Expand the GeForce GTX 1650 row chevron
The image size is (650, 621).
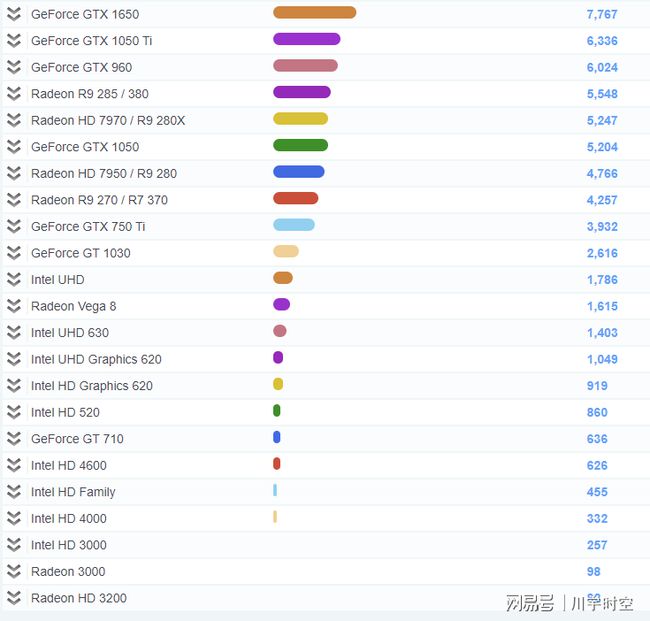(x=14, y=14)
